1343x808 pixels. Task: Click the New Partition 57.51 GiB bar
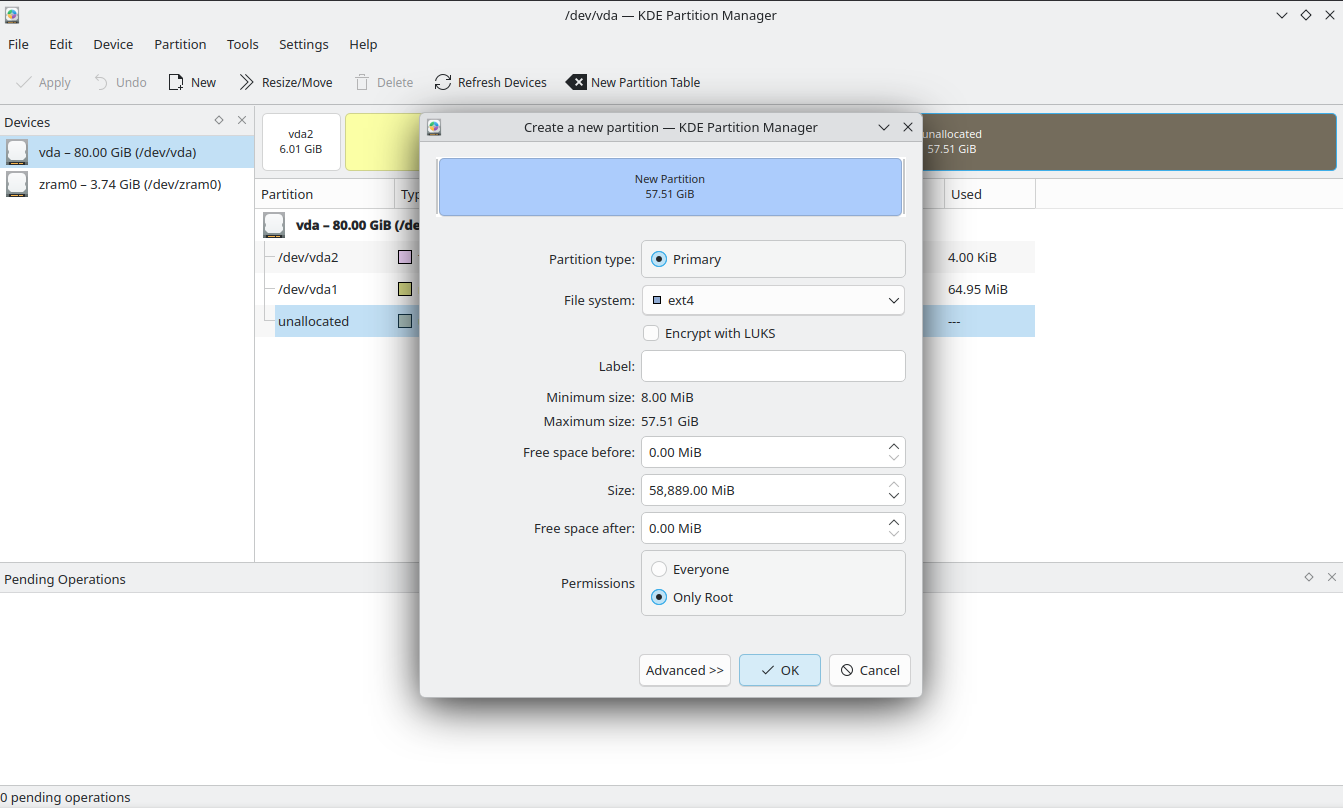coord(670,187)
